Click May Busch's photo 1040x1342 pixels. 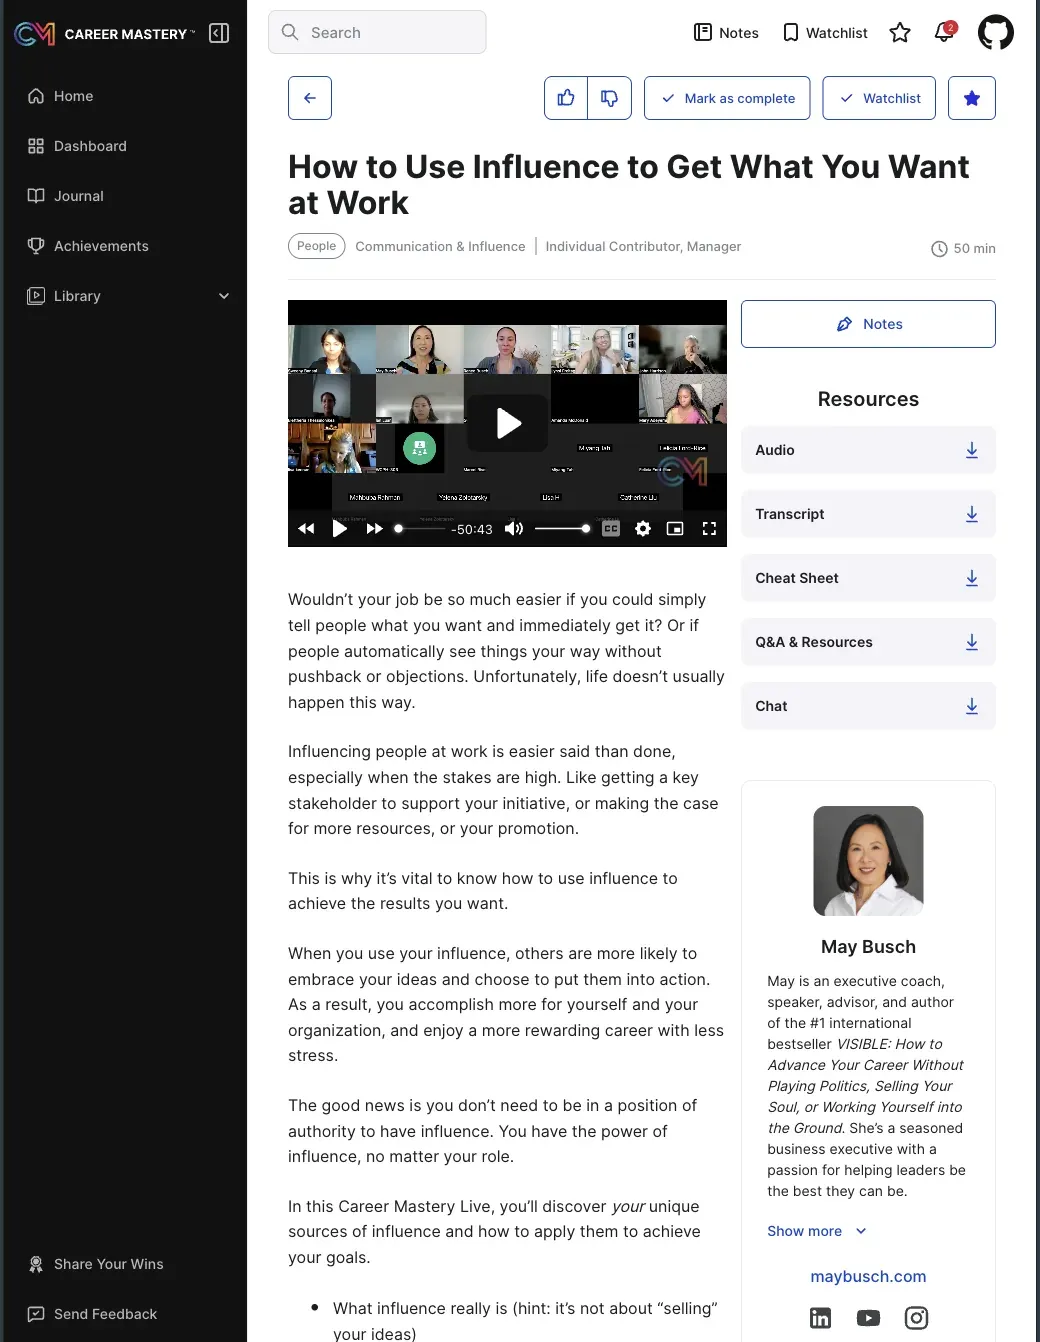click(868, 861)
